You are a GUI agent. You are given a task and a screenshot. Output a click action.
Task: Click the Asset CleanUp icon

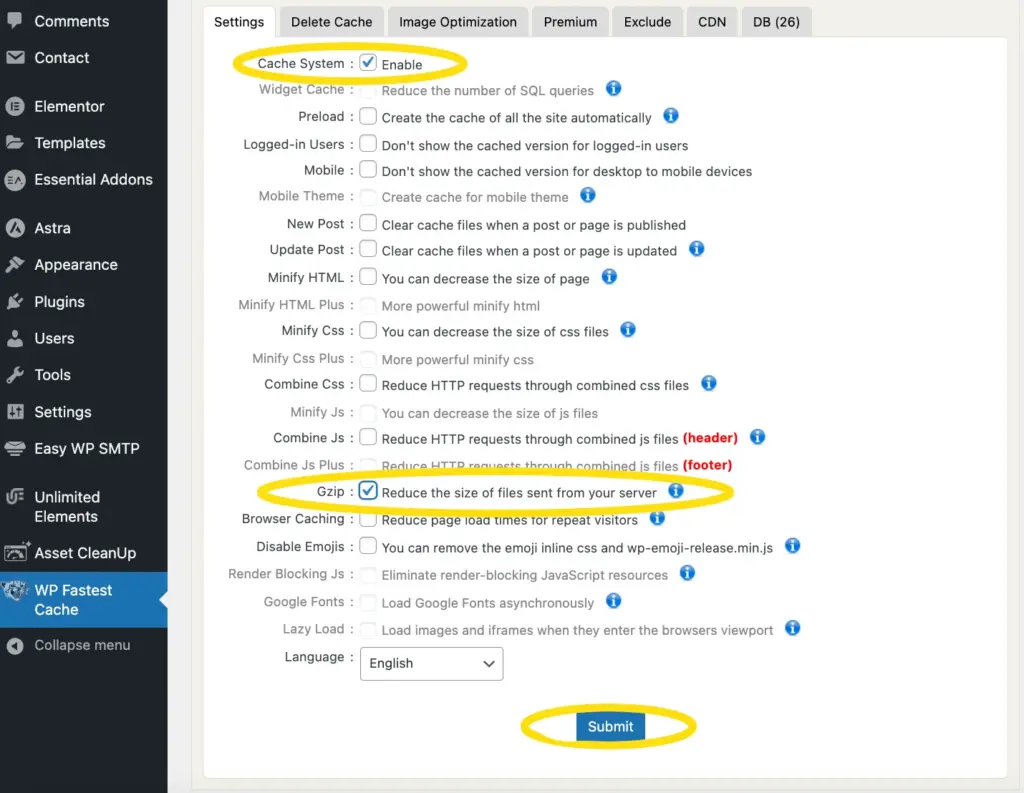[x=16, y=552]
